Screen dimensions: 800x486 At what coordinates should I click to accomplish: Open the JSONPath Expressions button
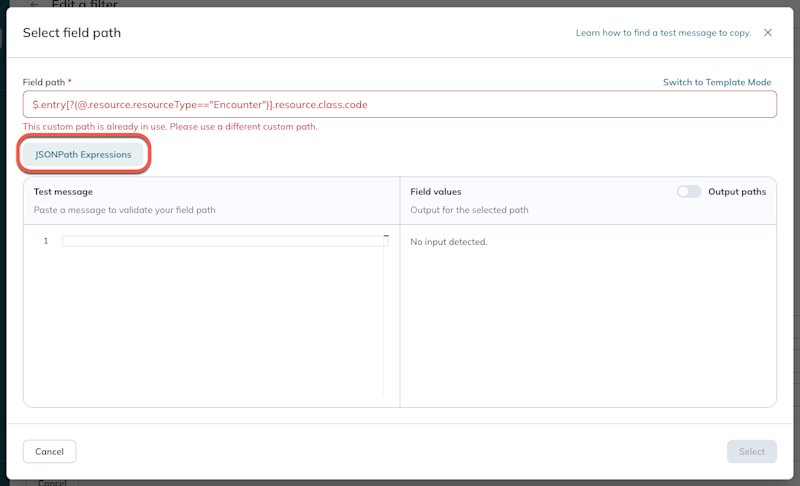[x=83, y=155]
